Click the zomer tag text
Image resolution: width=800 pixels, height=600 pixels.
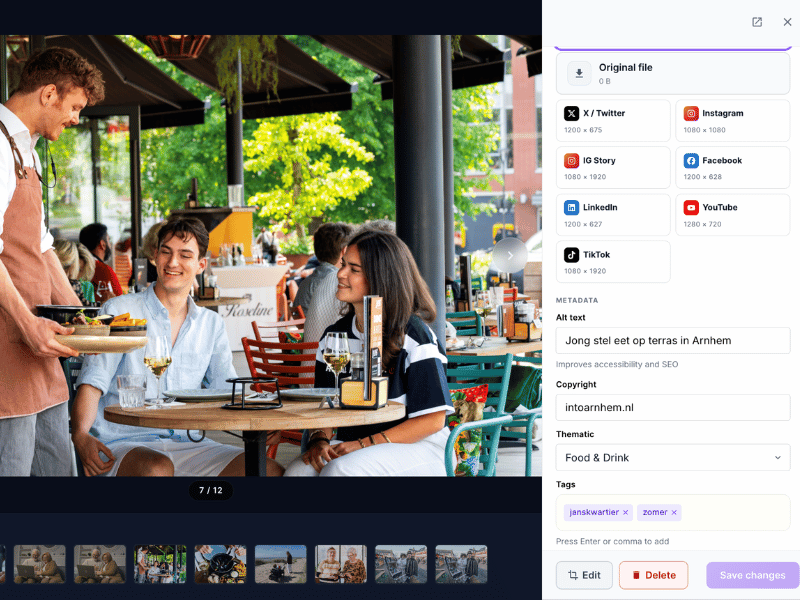click(655, 512)
